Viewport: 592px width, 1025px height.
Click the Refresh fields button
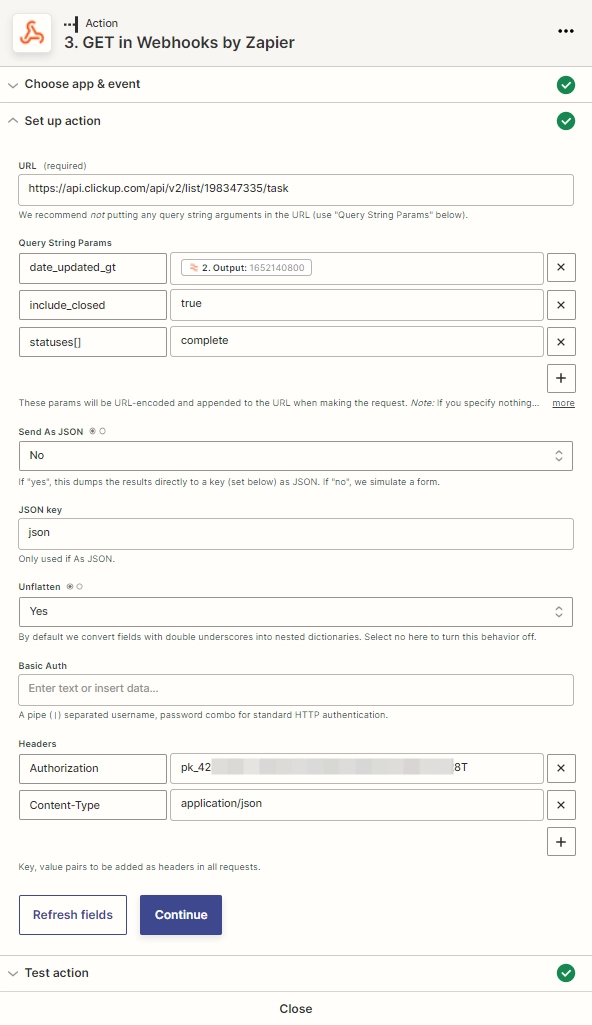click(x=73, y=915)
